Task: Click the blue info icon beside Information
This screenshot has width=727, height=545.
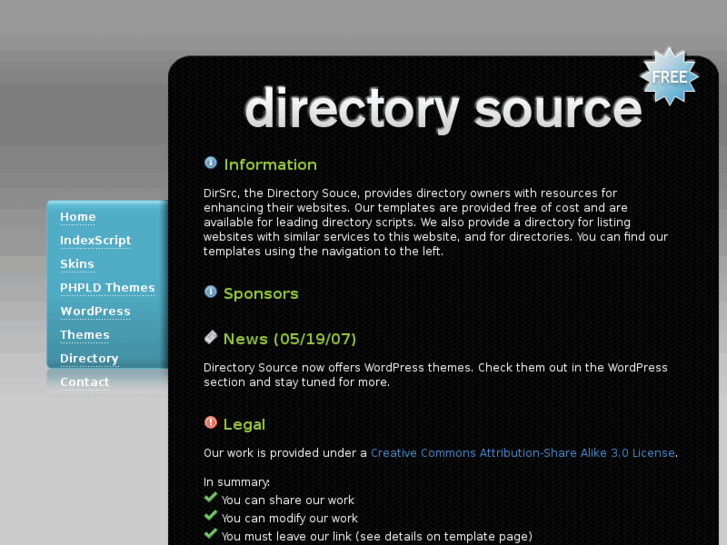Action: [x=210, y=163]
